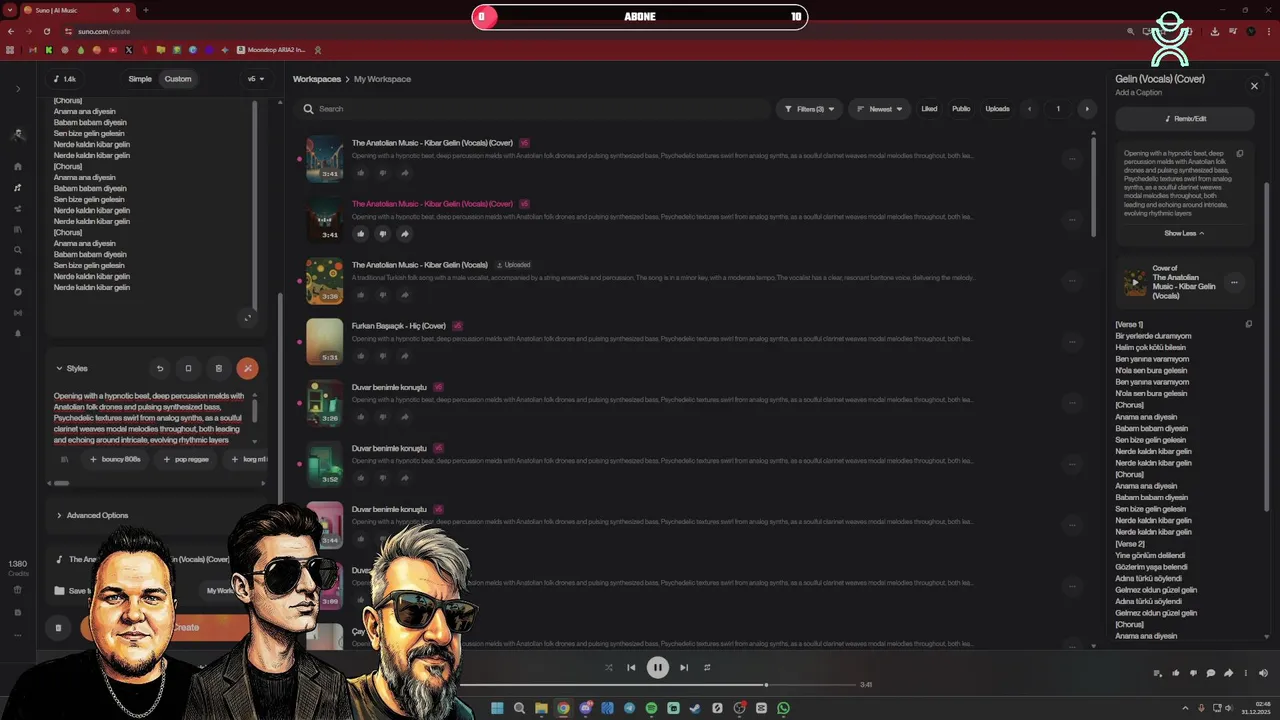Open Workspaces breadcrumb link

click(x=317, y=79)
